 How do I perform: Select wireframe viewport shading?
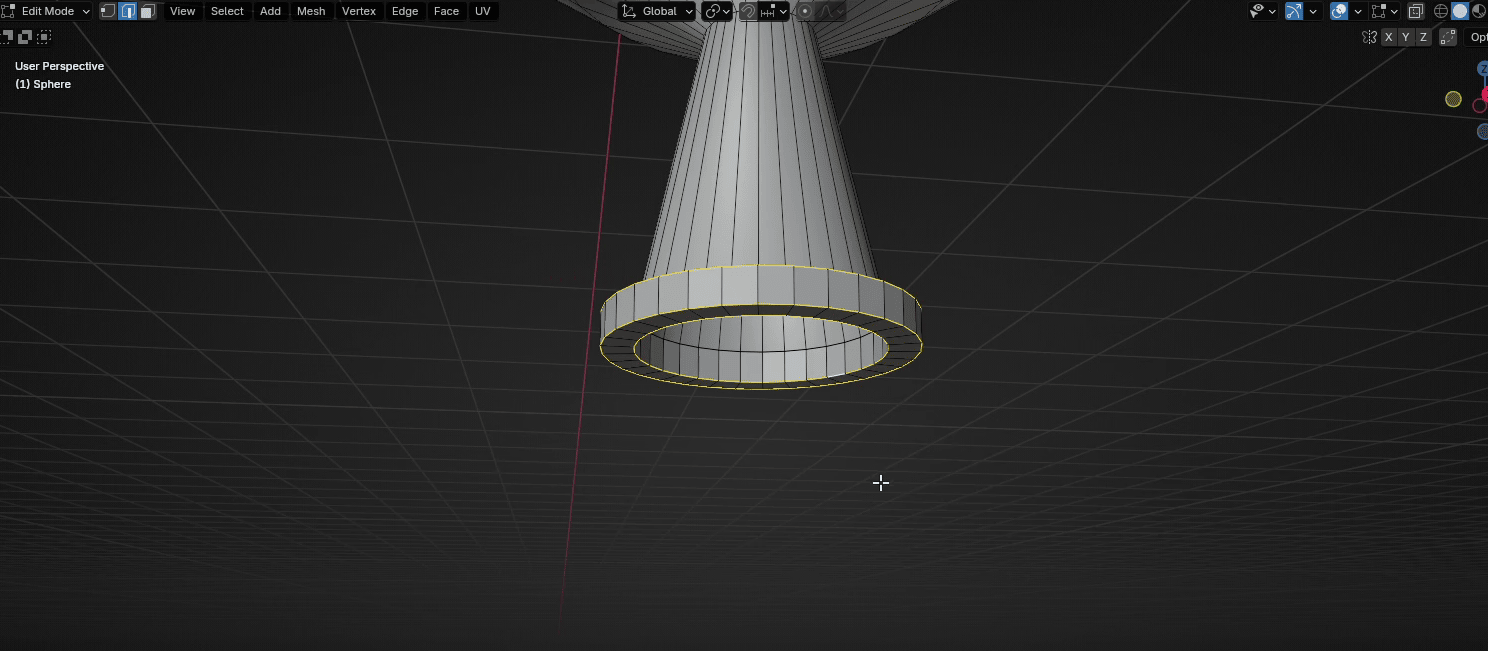click(1441, 11)
